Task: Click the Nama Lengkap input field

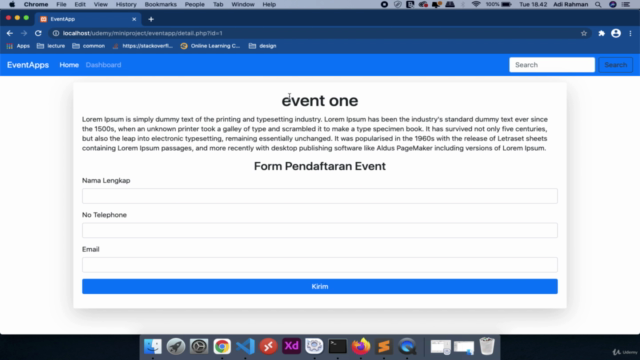Action: [320, 196]
